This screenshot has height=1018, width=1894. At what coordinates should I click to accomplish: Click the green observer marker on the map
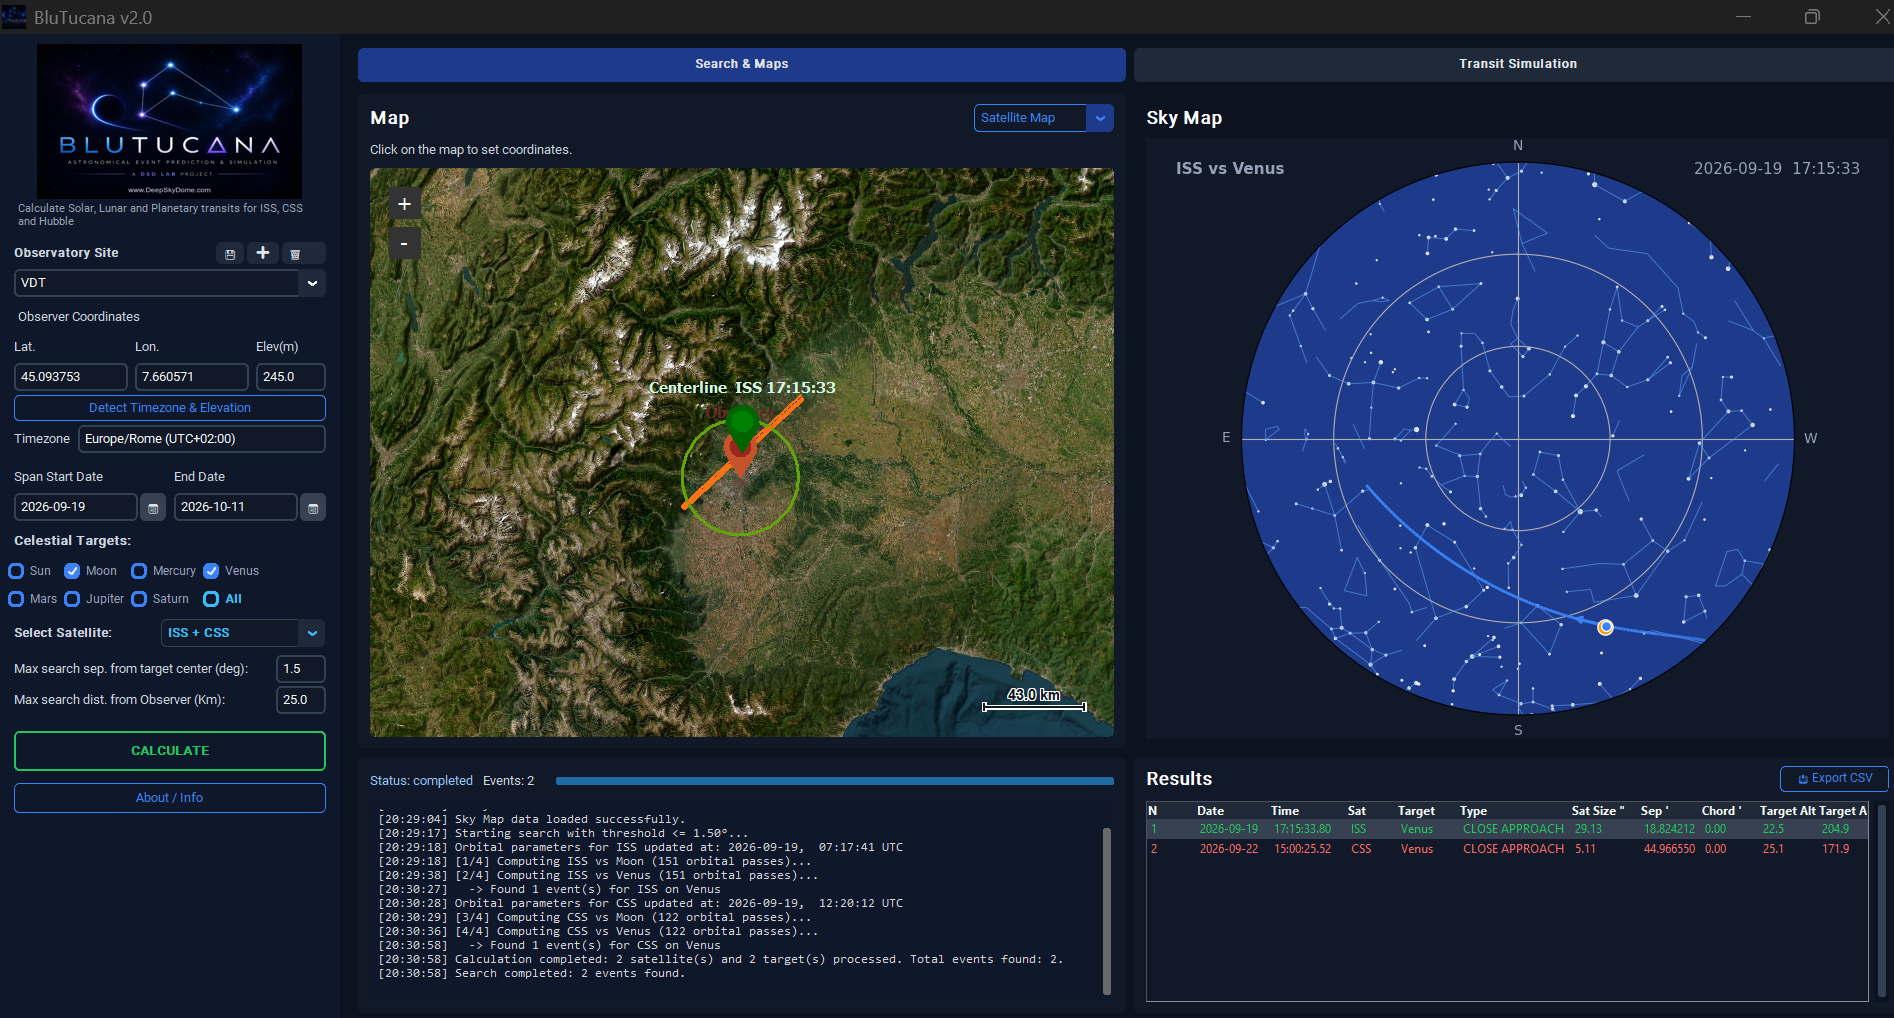(741, 424)
